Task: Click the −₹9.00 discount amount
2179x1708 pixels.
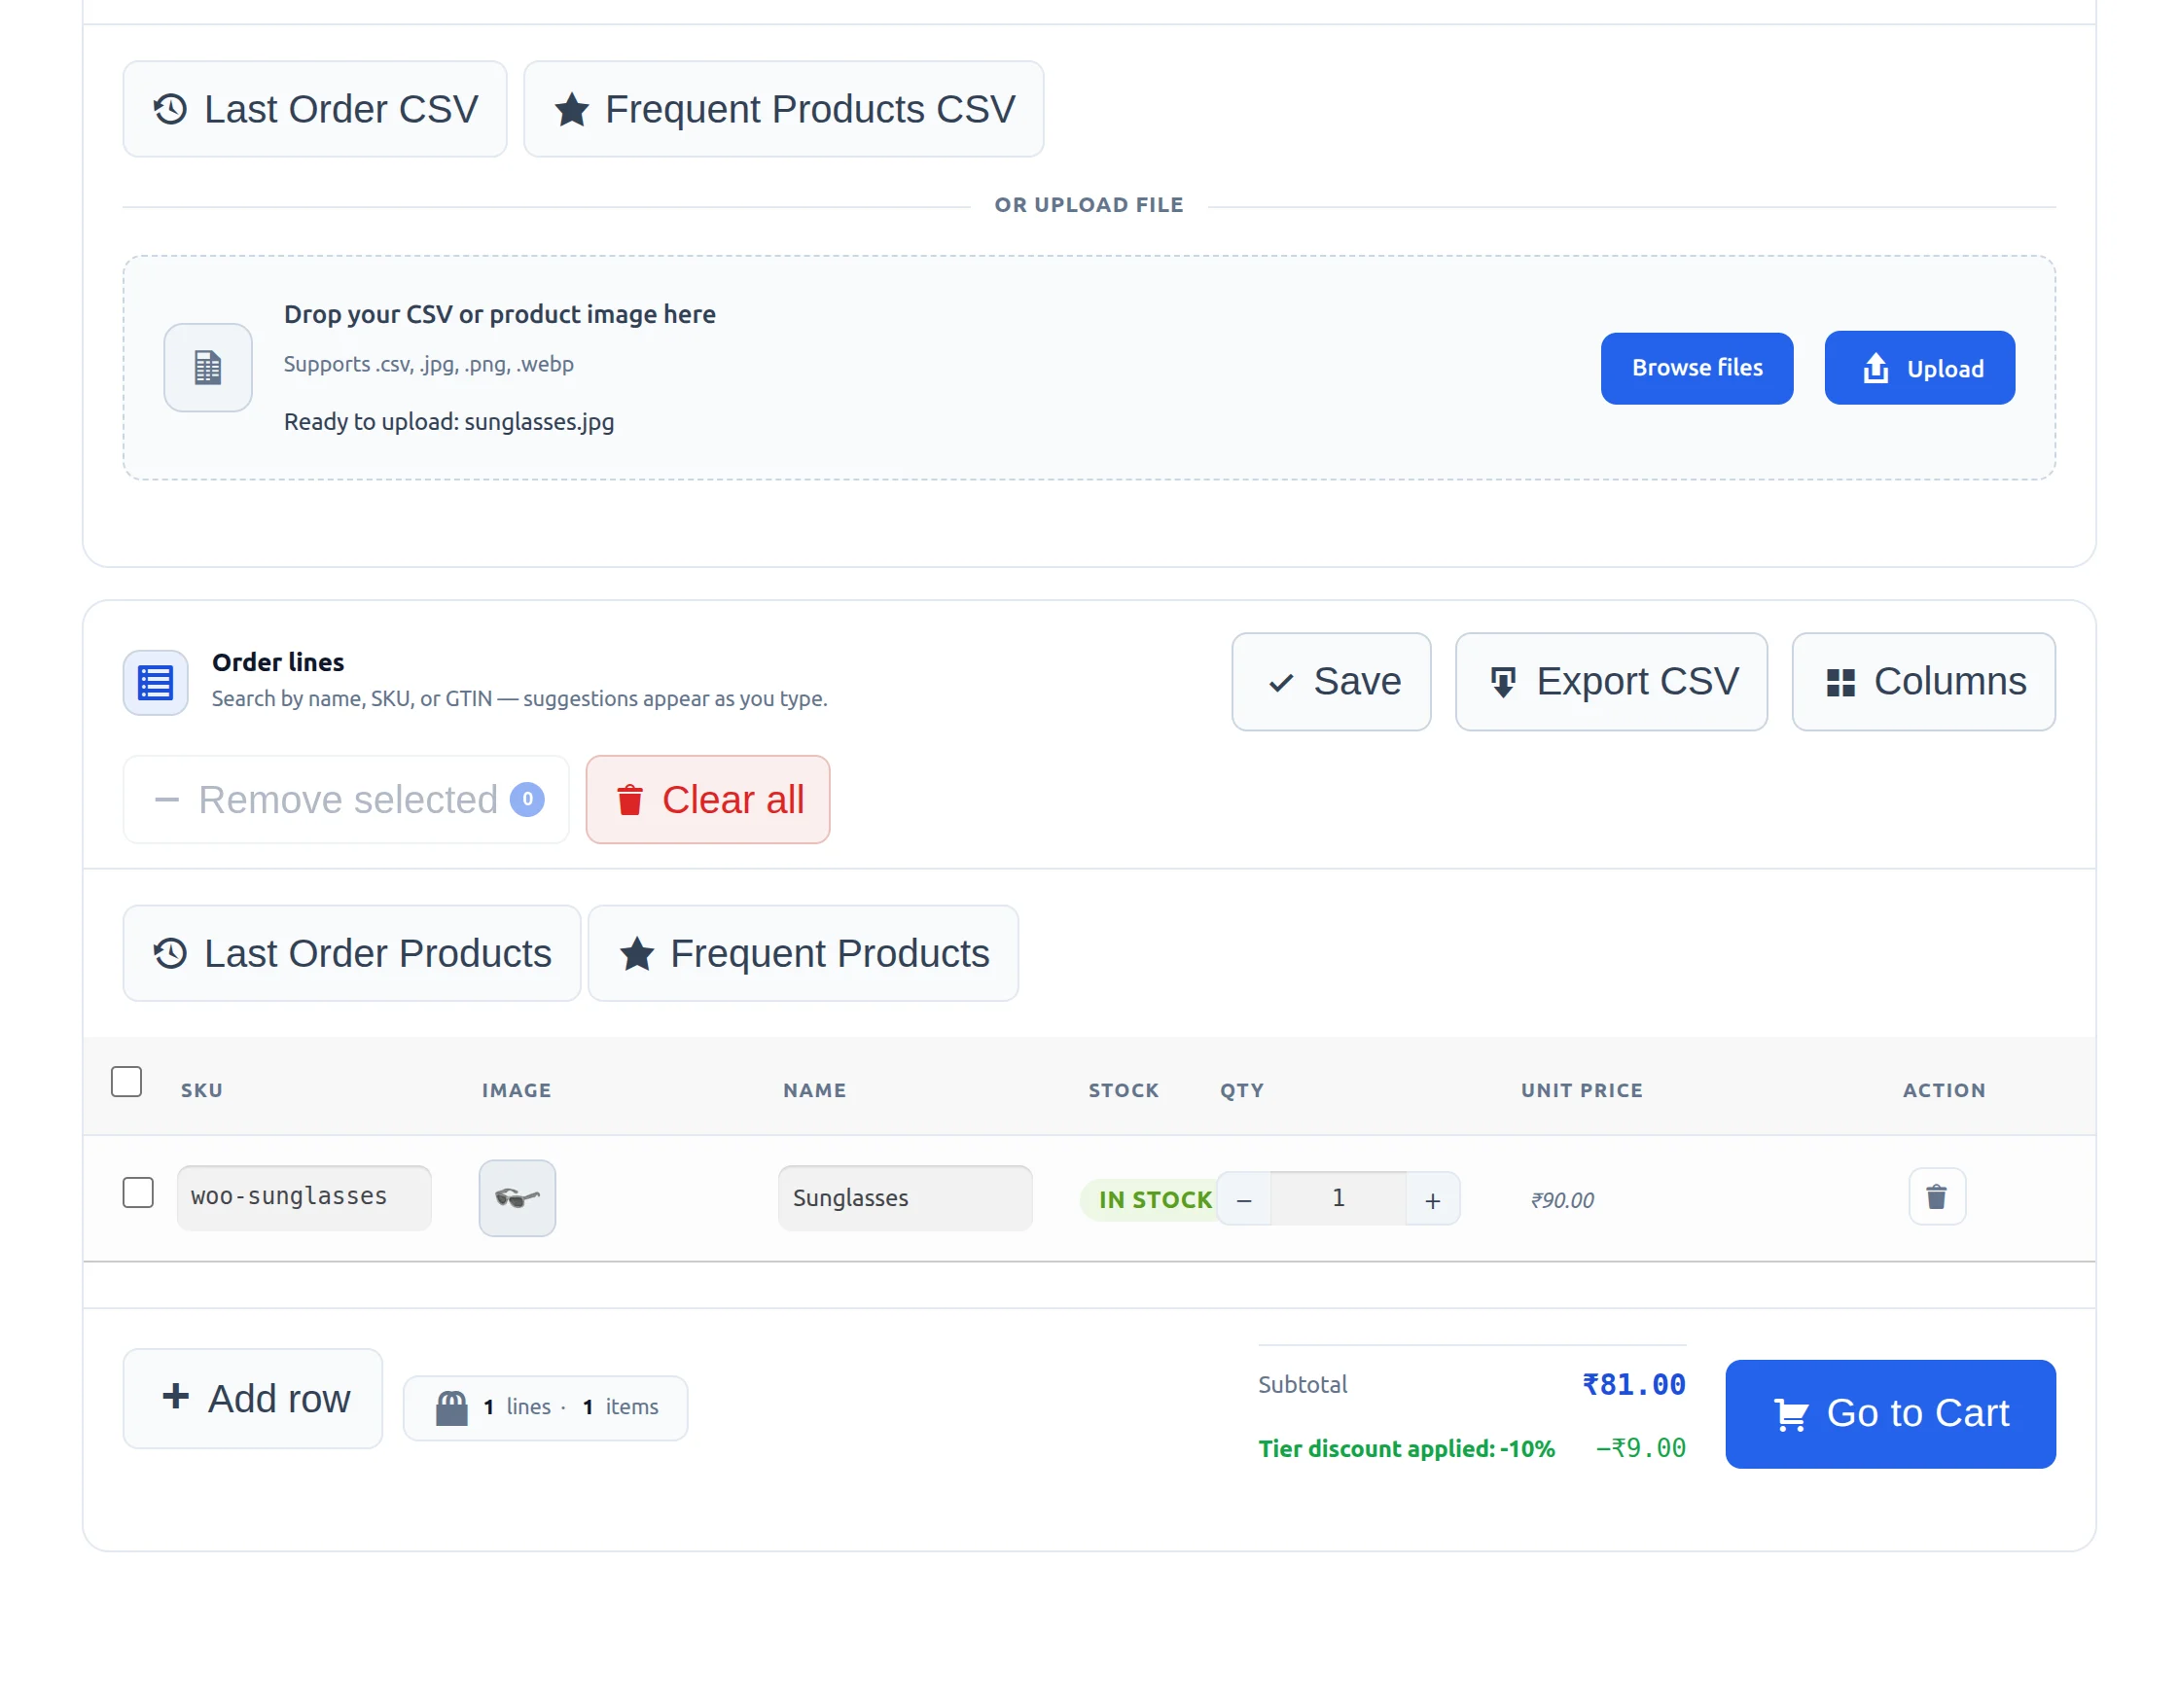Action: [x=1640, y=1448]
